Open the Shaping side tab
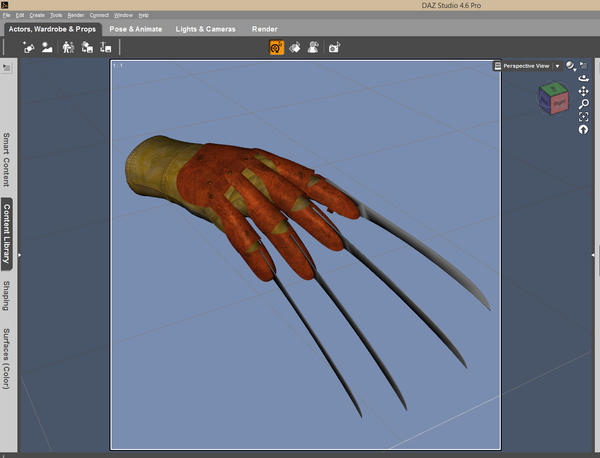This screenshot has width=600, height=458. 7,295
